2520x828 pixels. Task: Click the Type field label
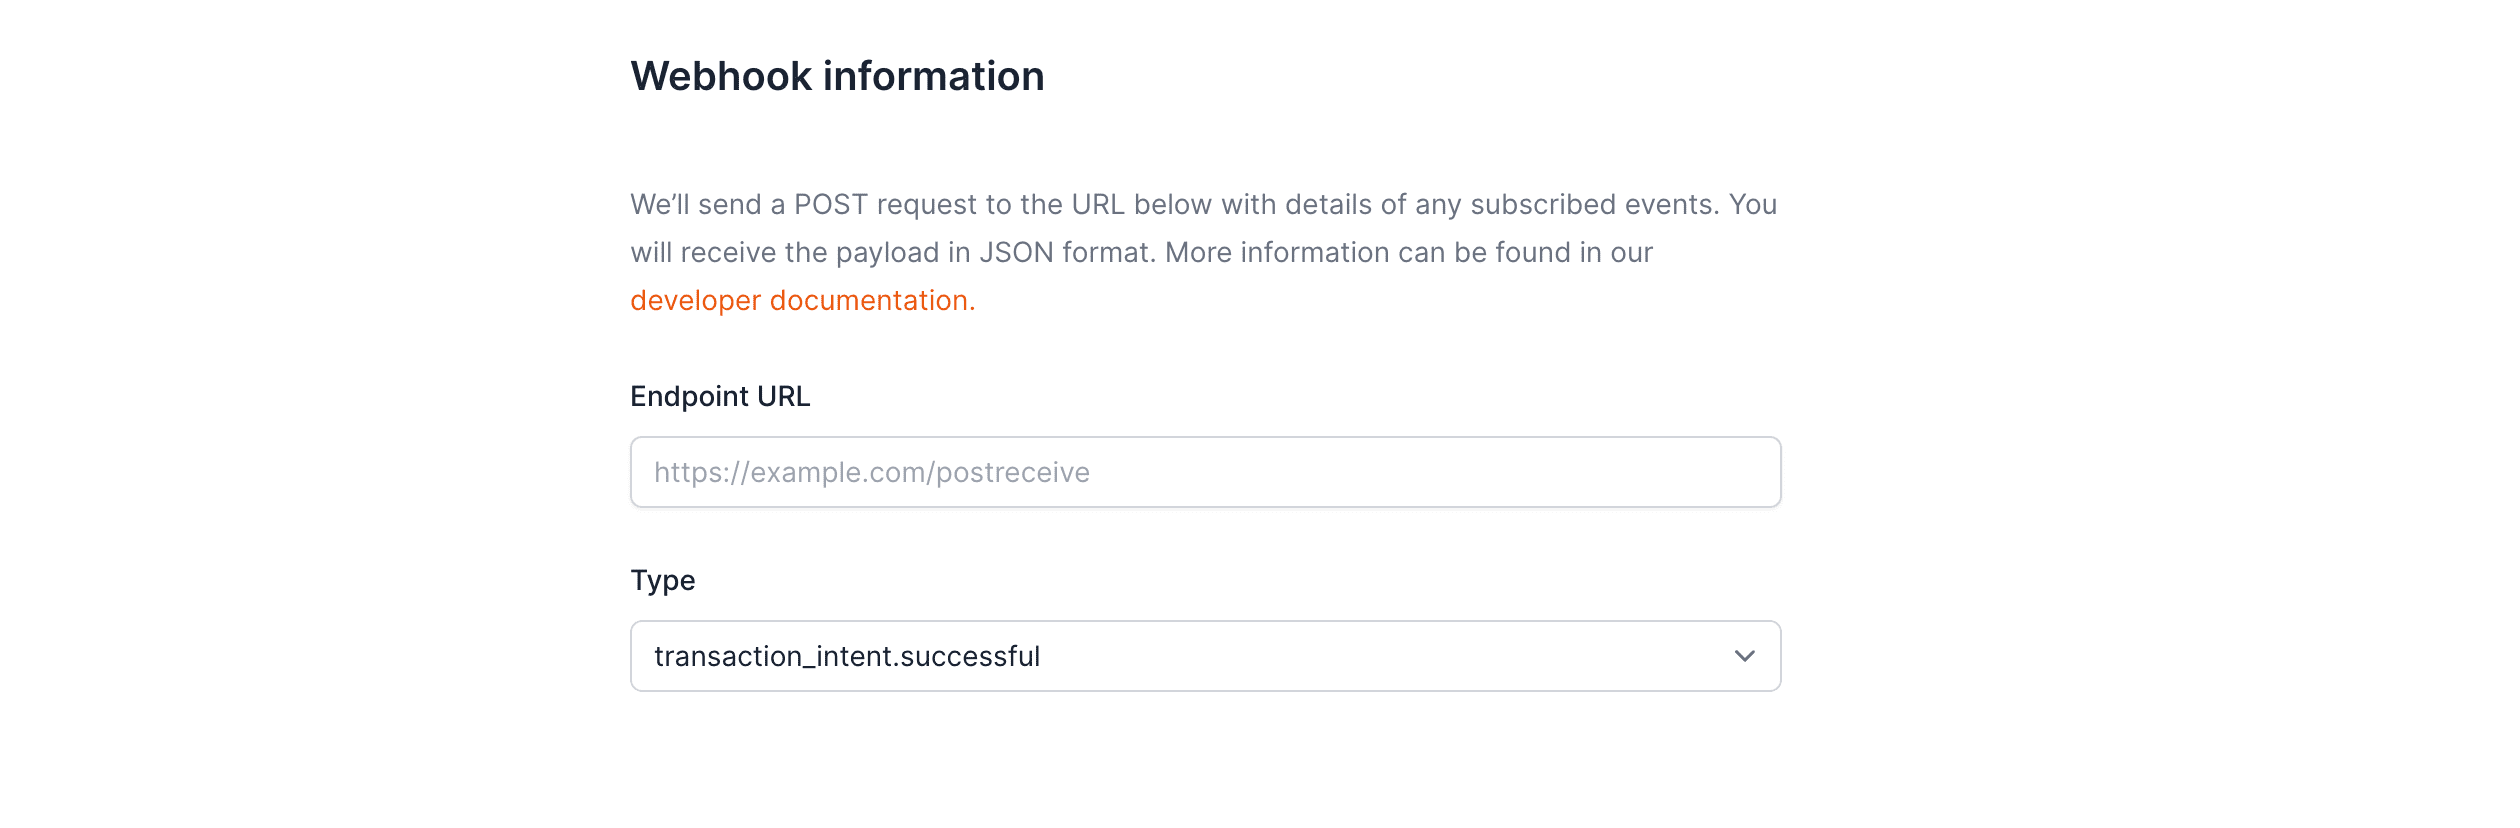661,579
